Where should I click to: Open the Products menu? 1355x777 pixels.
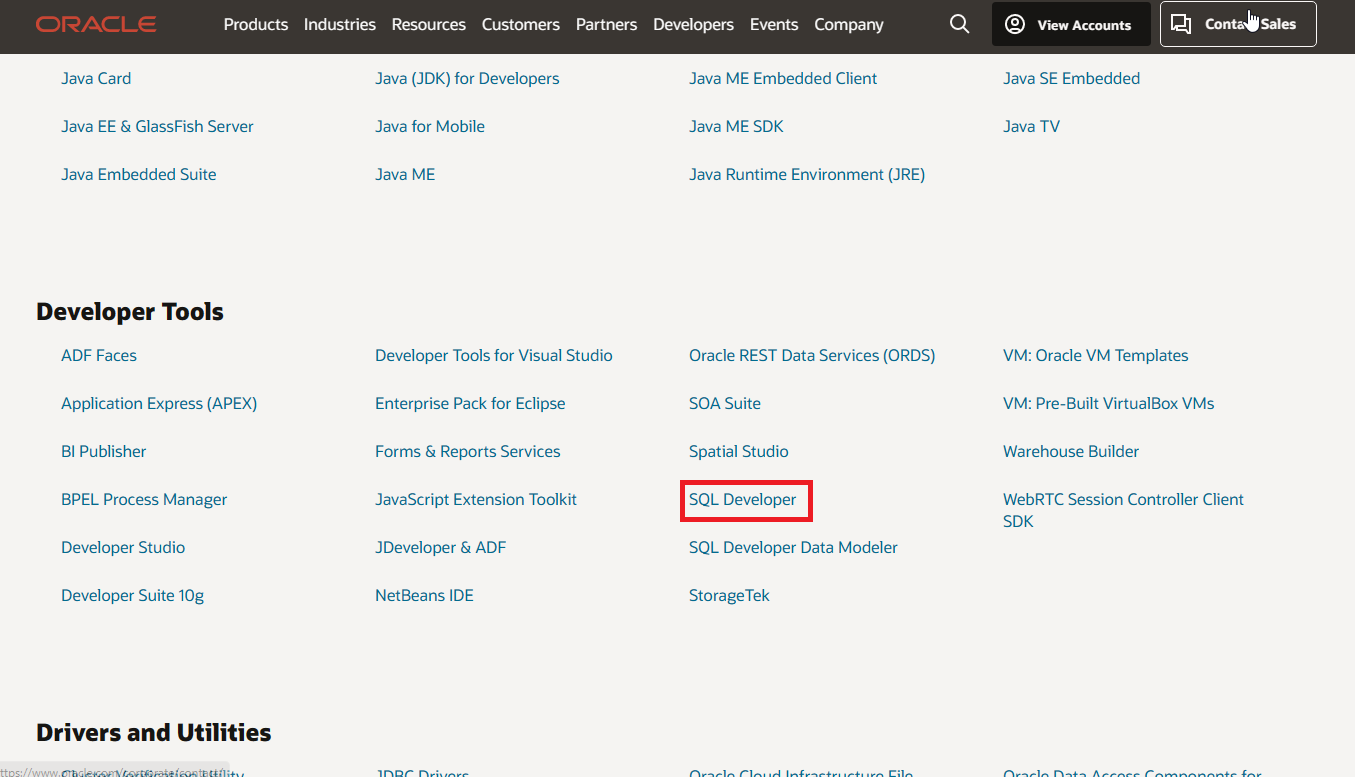point(256,24)
